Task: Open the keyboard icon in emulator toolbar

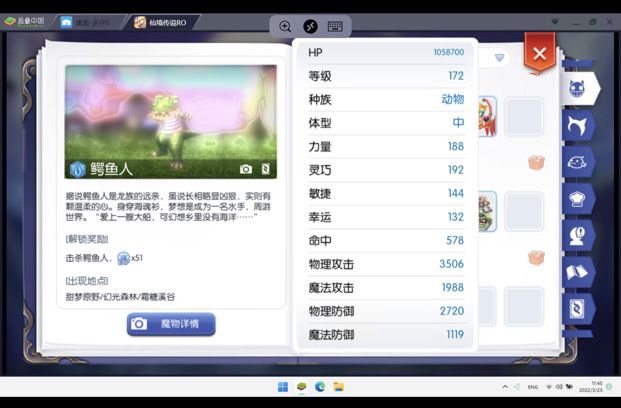Action: click(335, 27)
